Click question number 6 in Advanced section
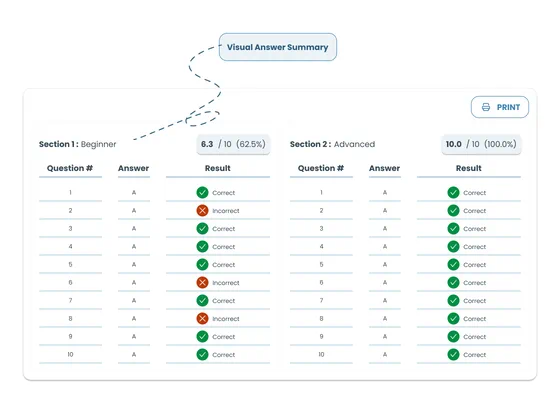The height and width of the screenshot is (400, 560). 321,282
